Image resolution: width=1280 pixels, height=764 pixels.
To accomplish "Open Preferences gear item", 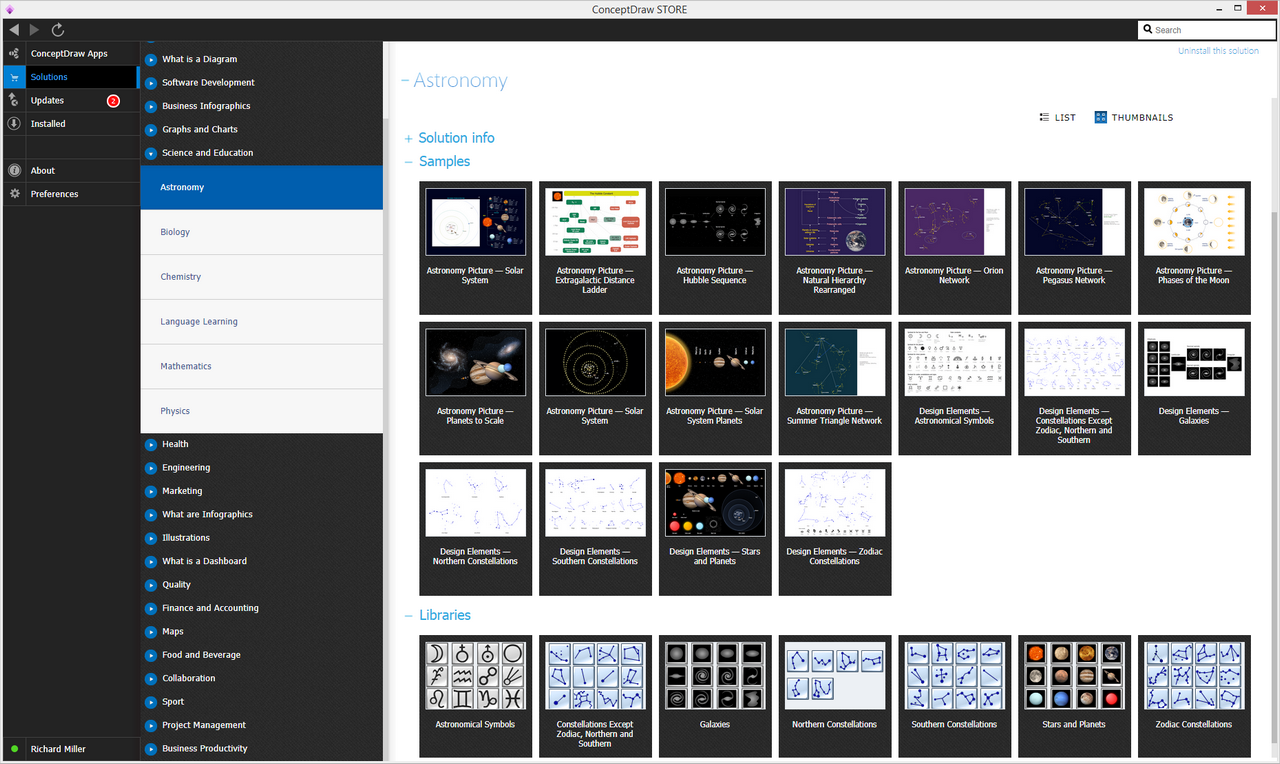I will point(54,194).
